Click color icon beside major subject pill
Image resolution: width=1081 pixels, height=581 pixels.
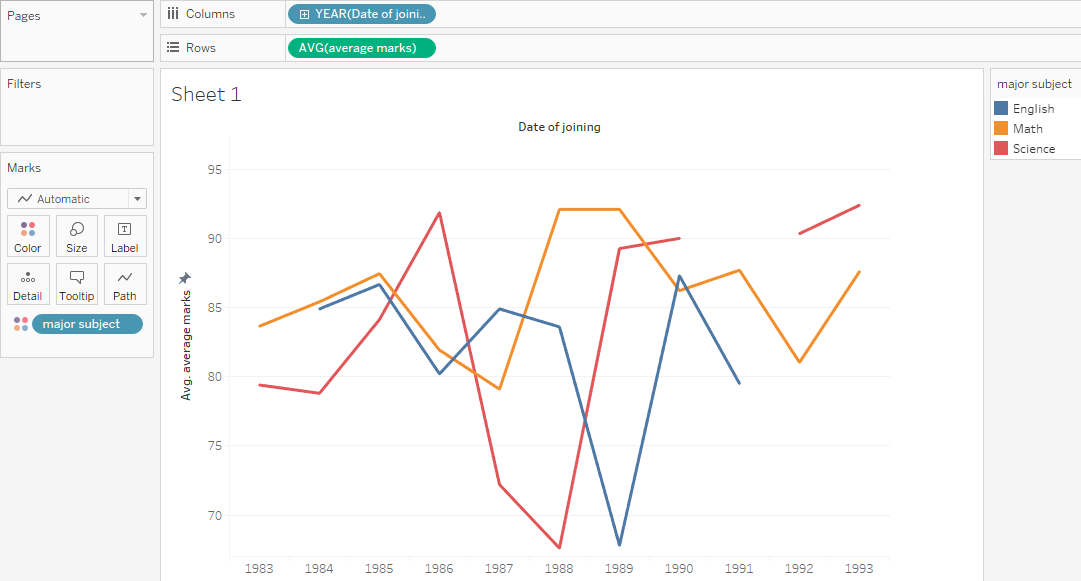tap(21, 324)
